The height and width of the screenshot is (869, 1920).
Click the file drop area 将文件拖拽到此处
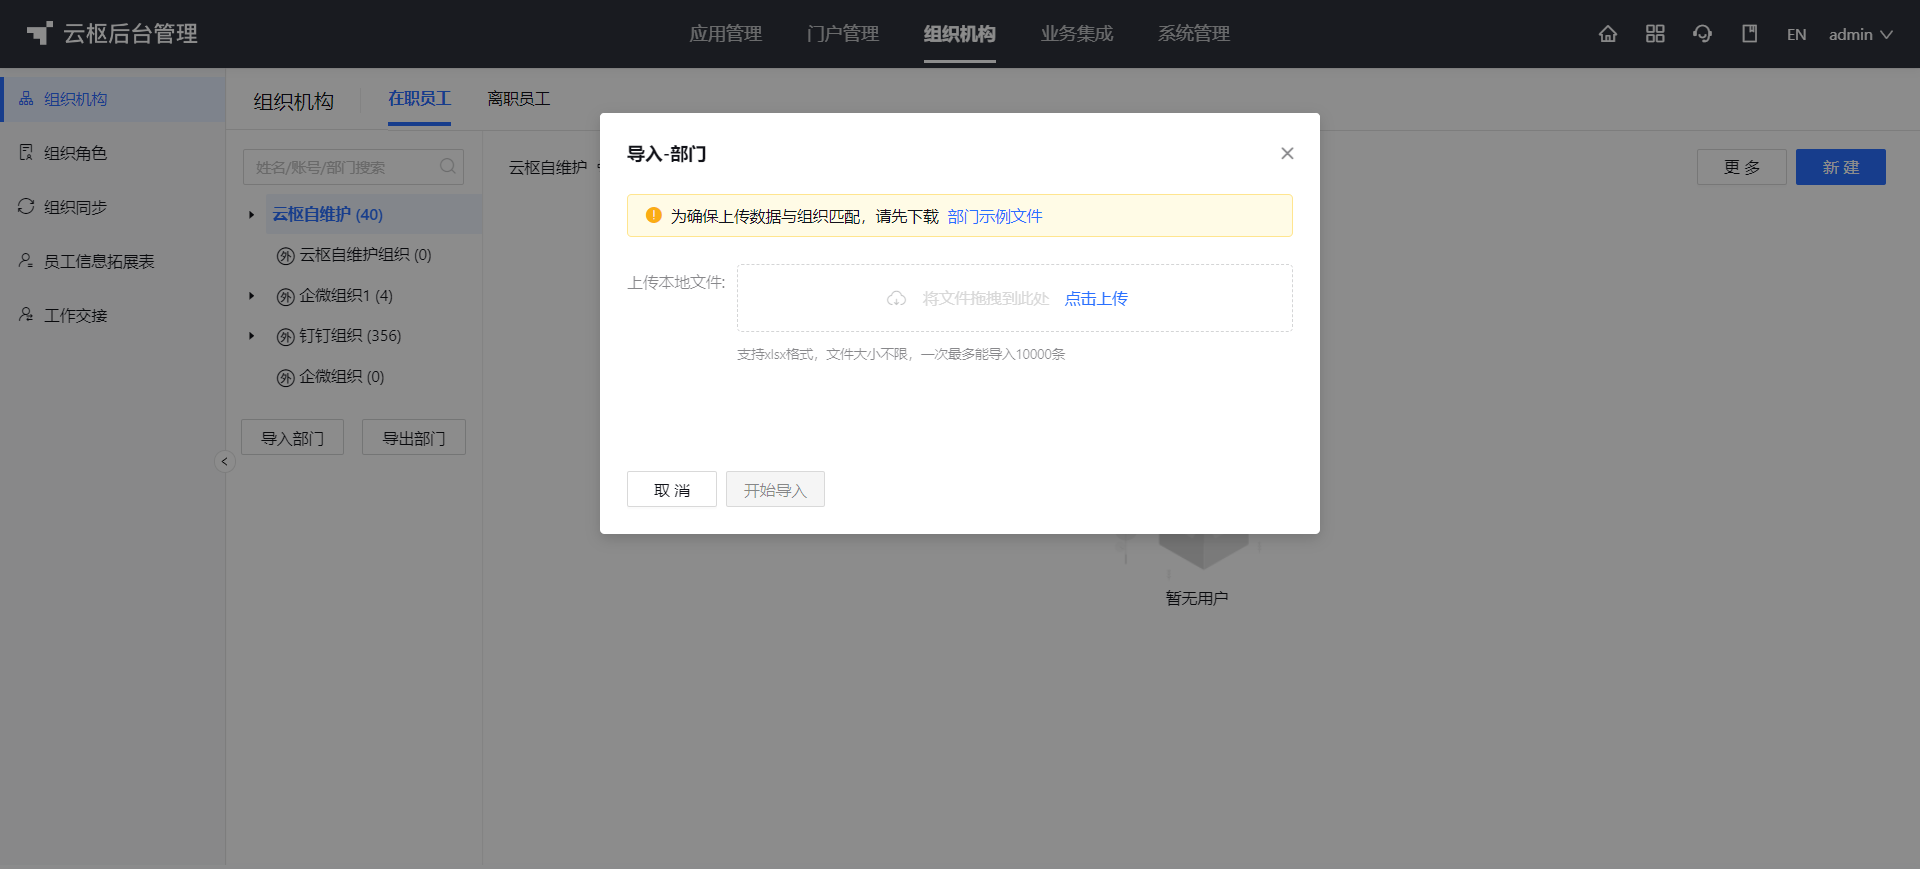click(x=1014, y=298)
